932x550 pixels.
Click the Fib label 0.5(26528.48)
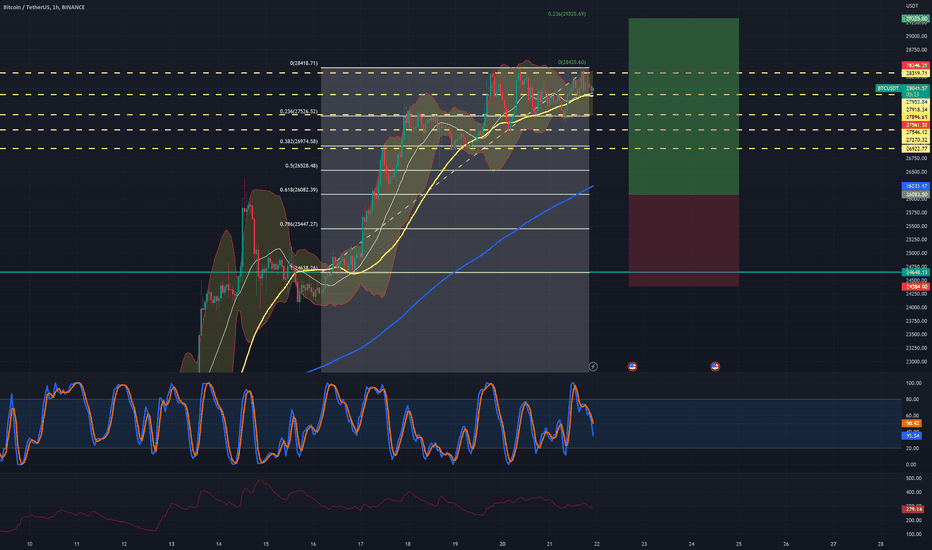[301, 166]
